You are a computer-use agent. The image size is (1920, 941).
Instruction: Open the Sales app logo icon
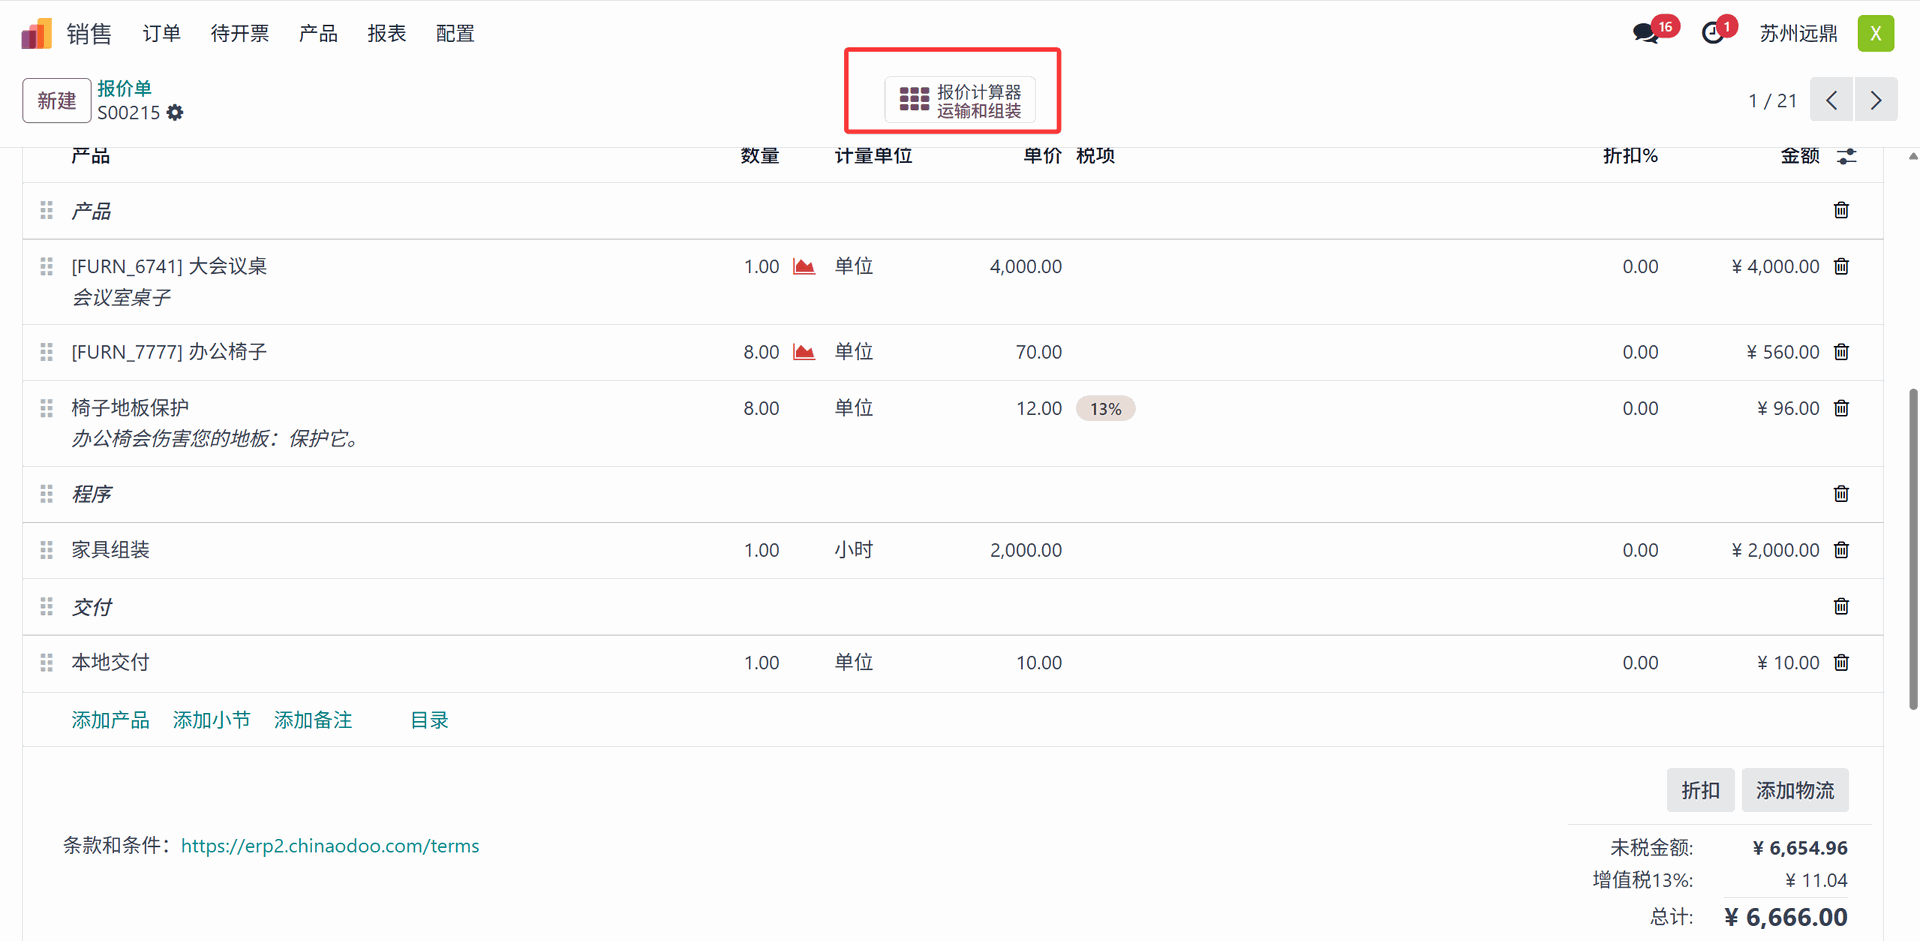pyautogui.click(x=37, y=34)
